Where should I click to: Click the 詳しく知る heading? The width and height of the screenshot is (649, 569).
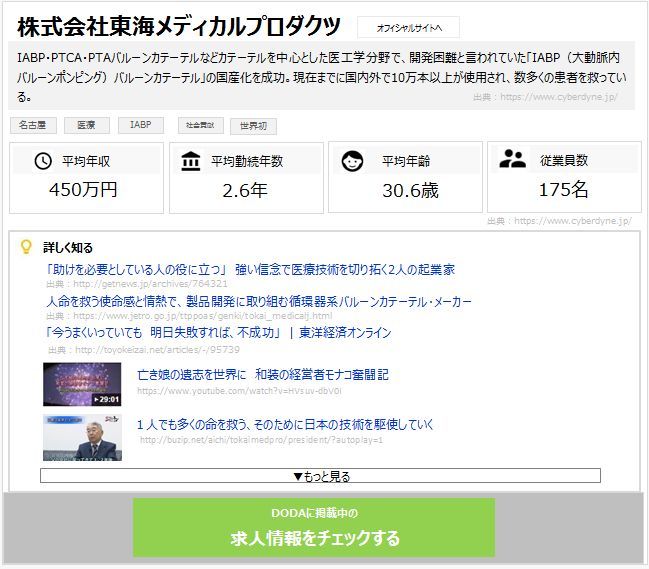point(68,247)
